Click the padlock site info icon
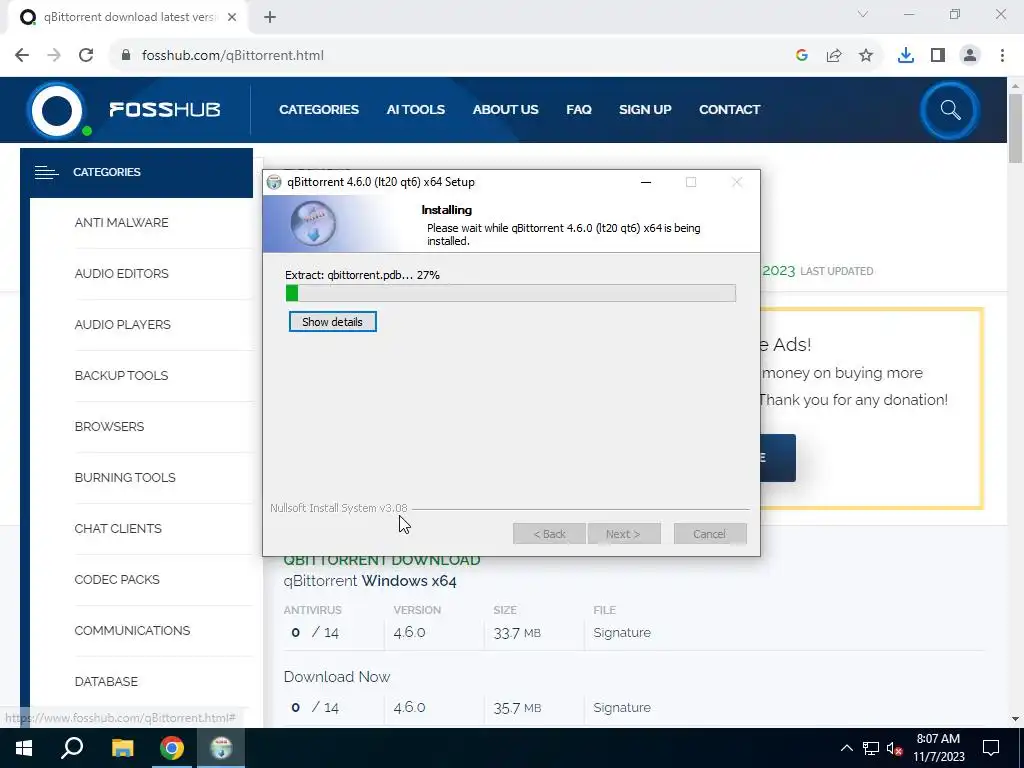Viewport: 1024px width, 768px height. click(x=126, y=56)
